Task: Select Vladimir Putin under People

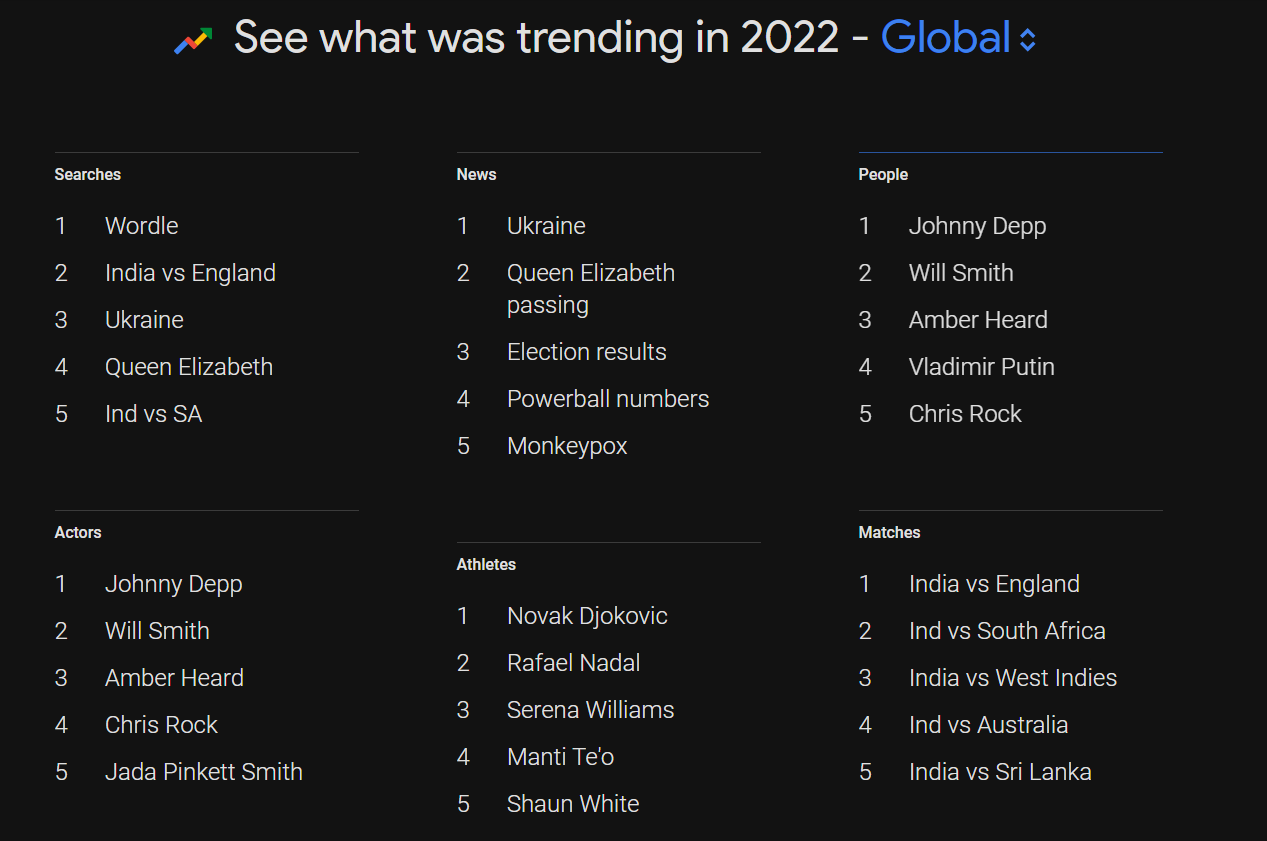Action: point(981,367)
